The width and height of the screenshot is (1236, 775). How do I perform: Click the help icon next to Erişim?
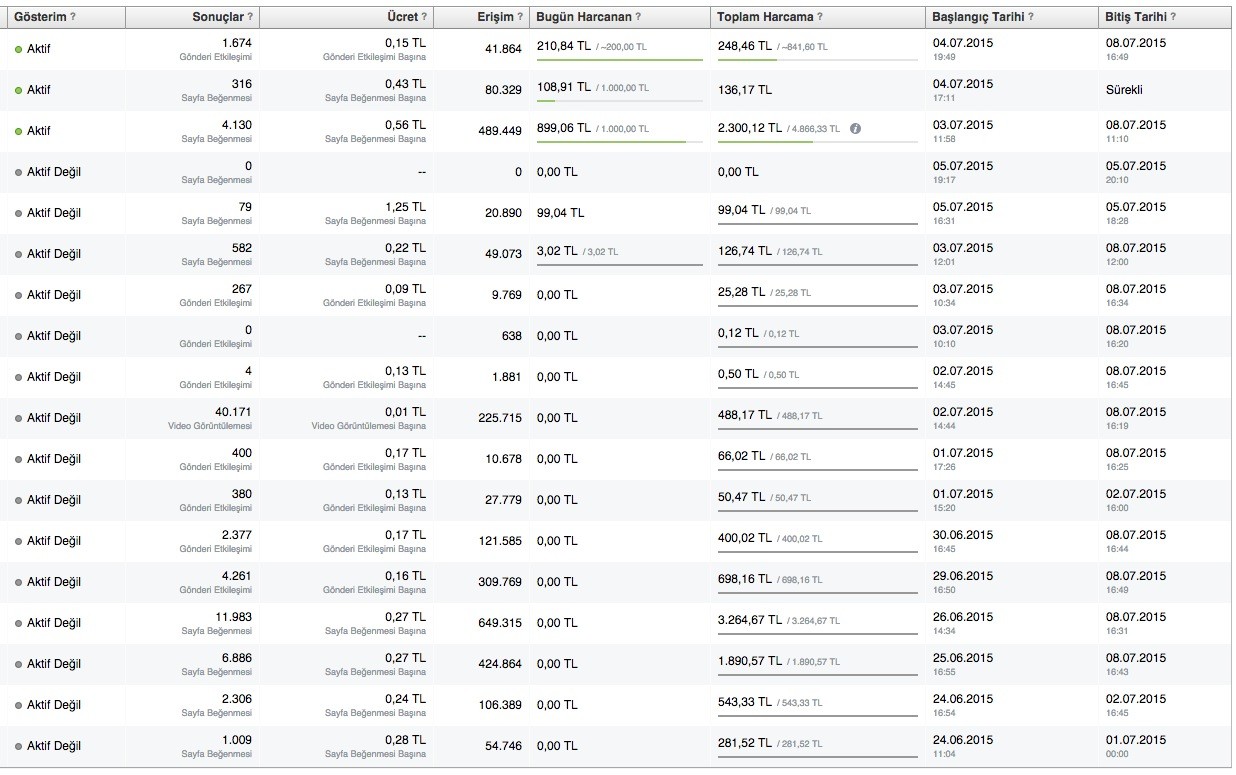(521, 18)
